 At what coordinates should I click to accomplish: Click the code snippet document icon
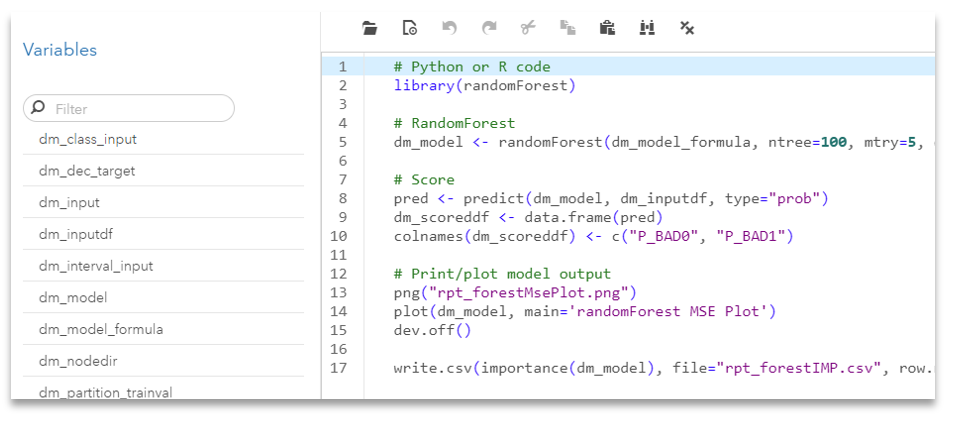tap(409, 28)
